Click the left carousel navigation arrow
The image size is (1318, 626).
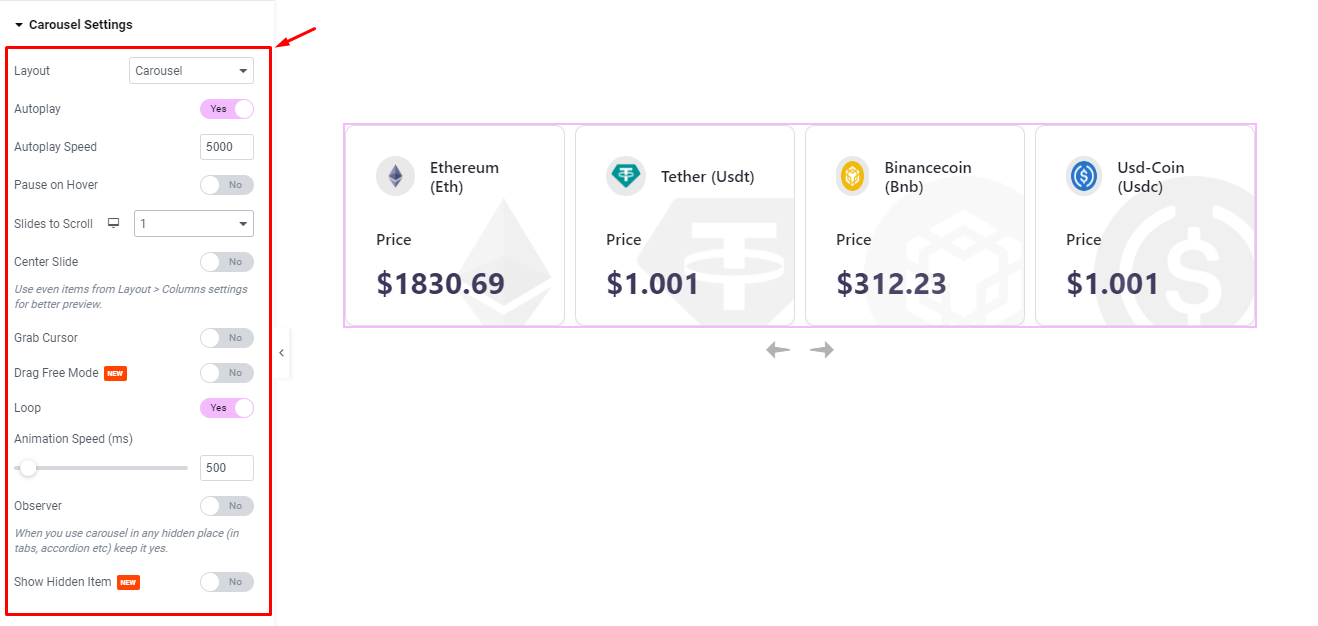[x=778, y=349]
